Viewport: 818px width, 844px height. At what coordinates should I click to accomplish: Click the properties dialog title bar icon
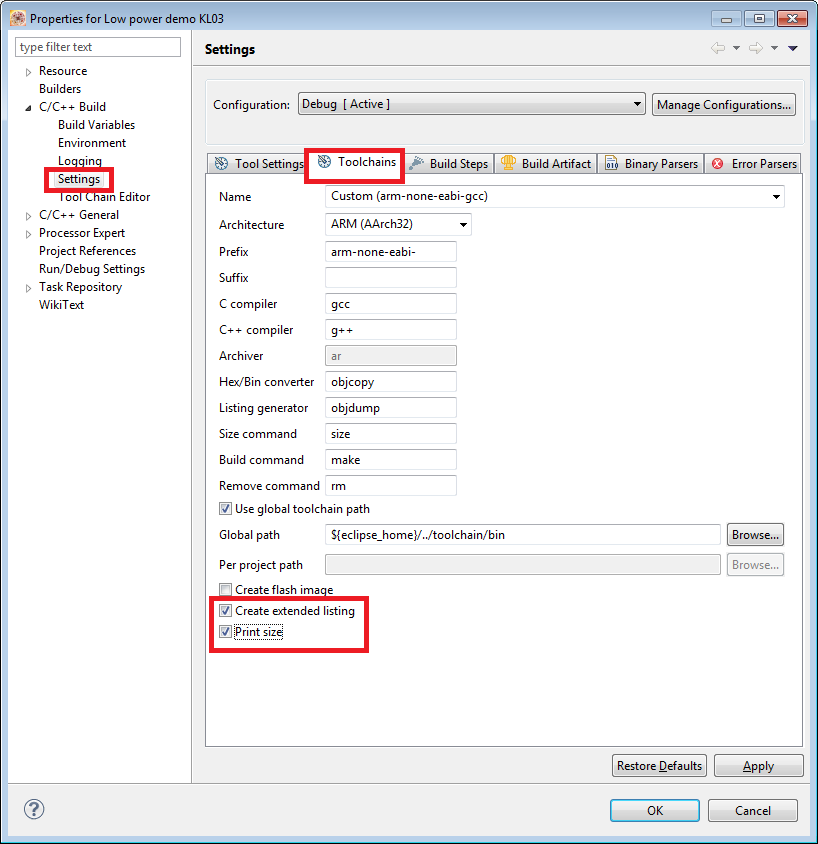click(x=18, y=18)
